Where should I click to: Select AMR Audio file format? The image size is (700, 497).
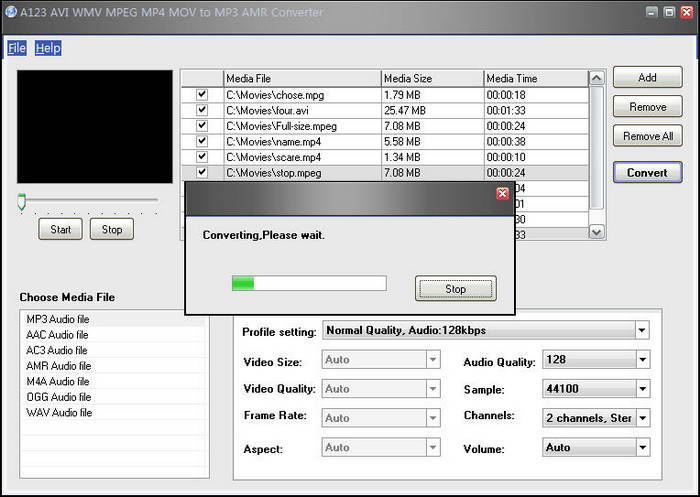coord(114,366)
